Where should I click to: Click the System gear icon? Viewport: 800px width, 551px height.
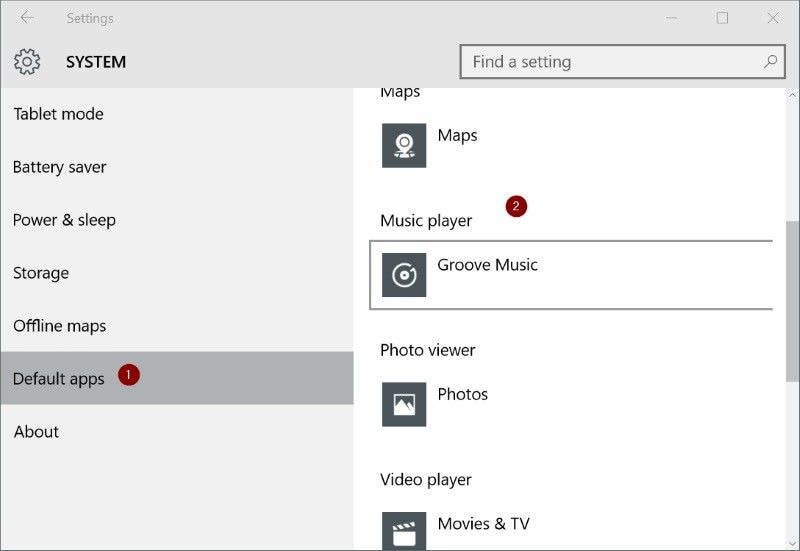(x=27, y=62)
